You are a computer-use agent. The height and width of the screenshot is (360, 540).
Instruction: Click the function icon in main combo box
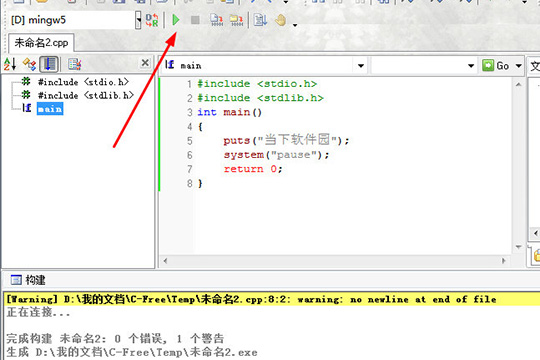[x=169, y=65]
